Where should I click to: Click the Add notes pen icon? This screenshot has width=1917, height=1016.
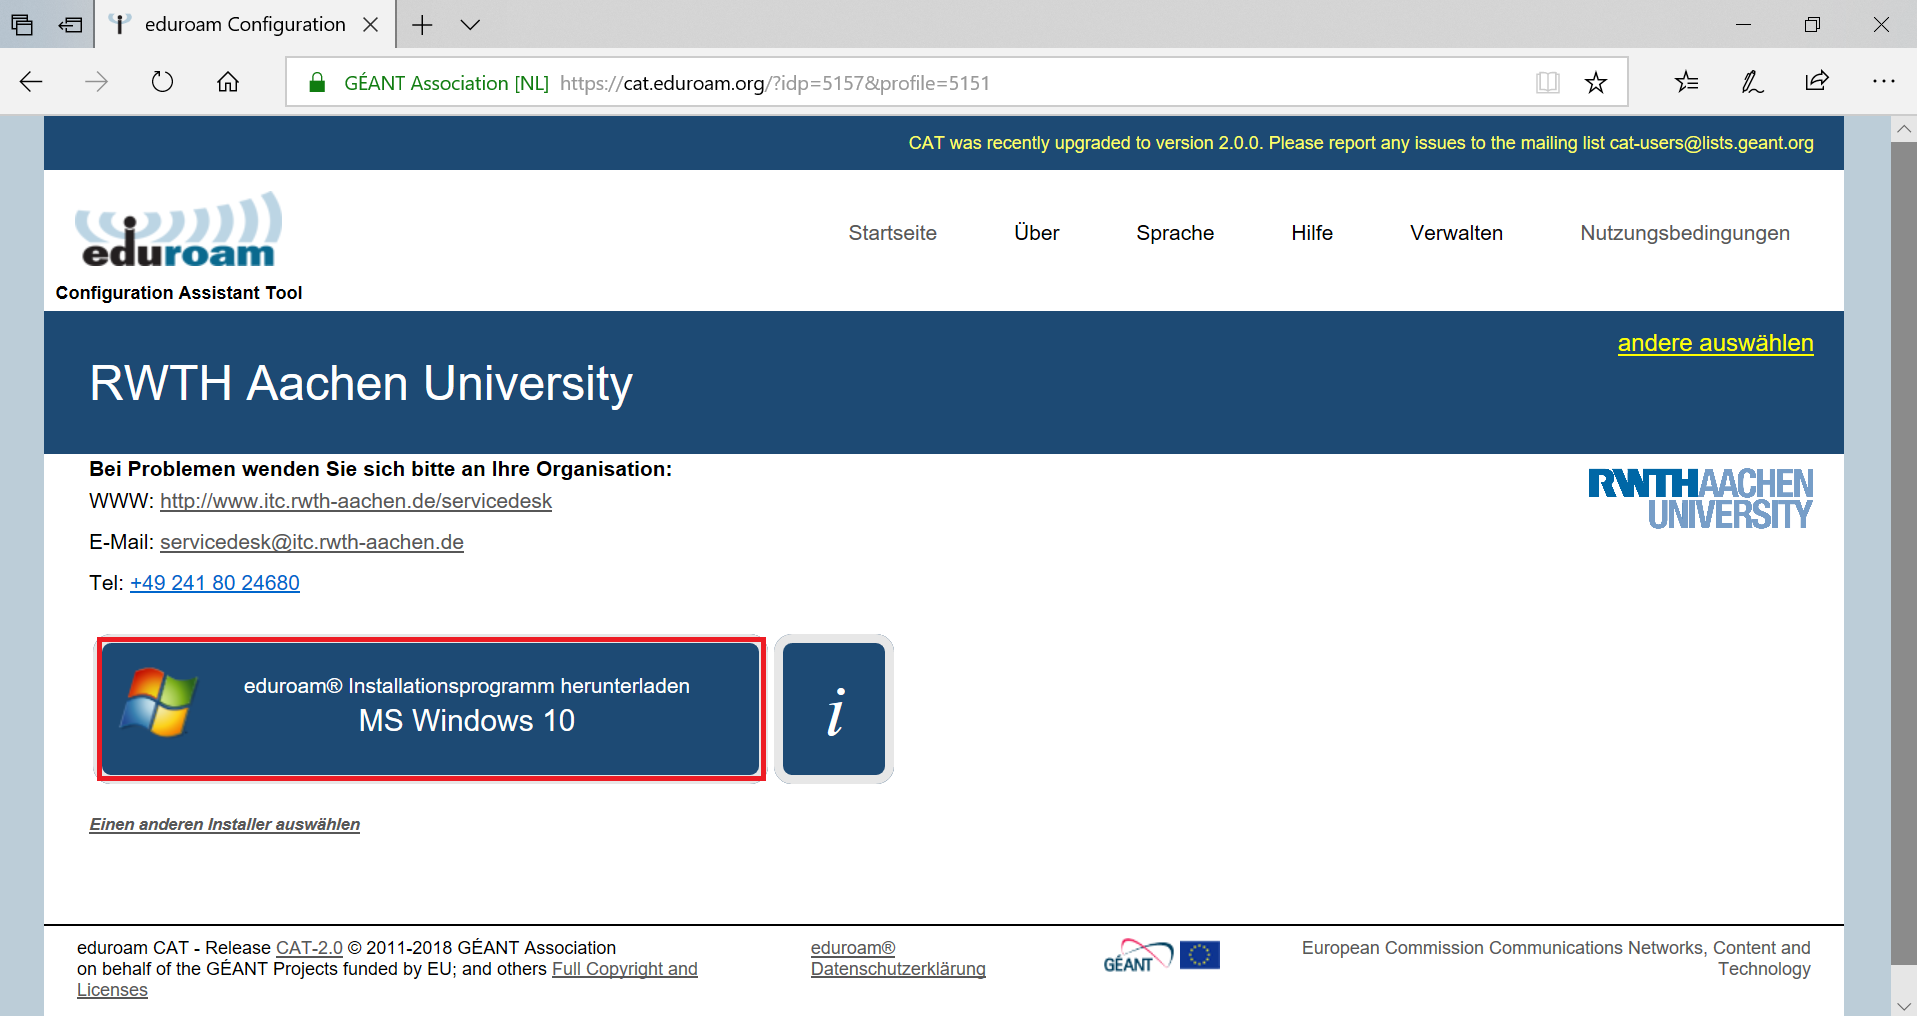pos(1752,82)
